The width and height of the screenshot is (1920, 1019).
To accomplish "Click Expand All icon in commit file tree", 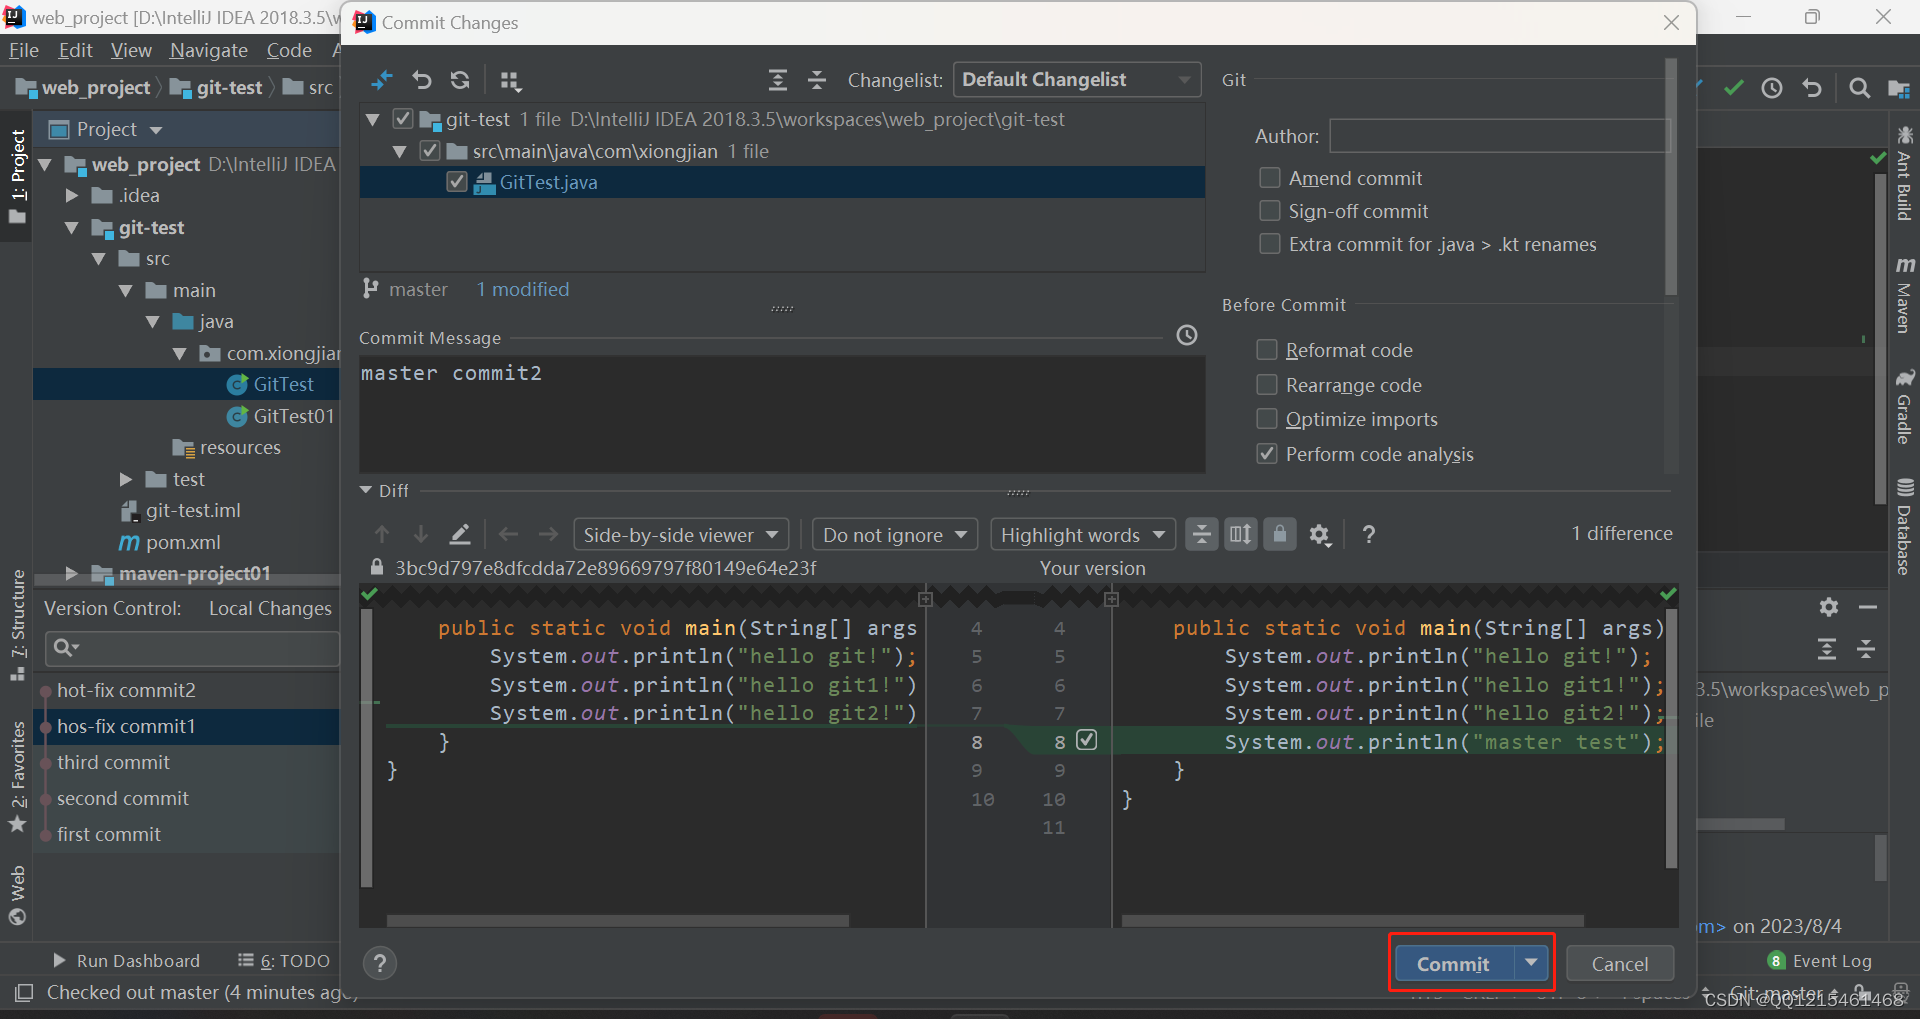I will (x=778, y=80).
